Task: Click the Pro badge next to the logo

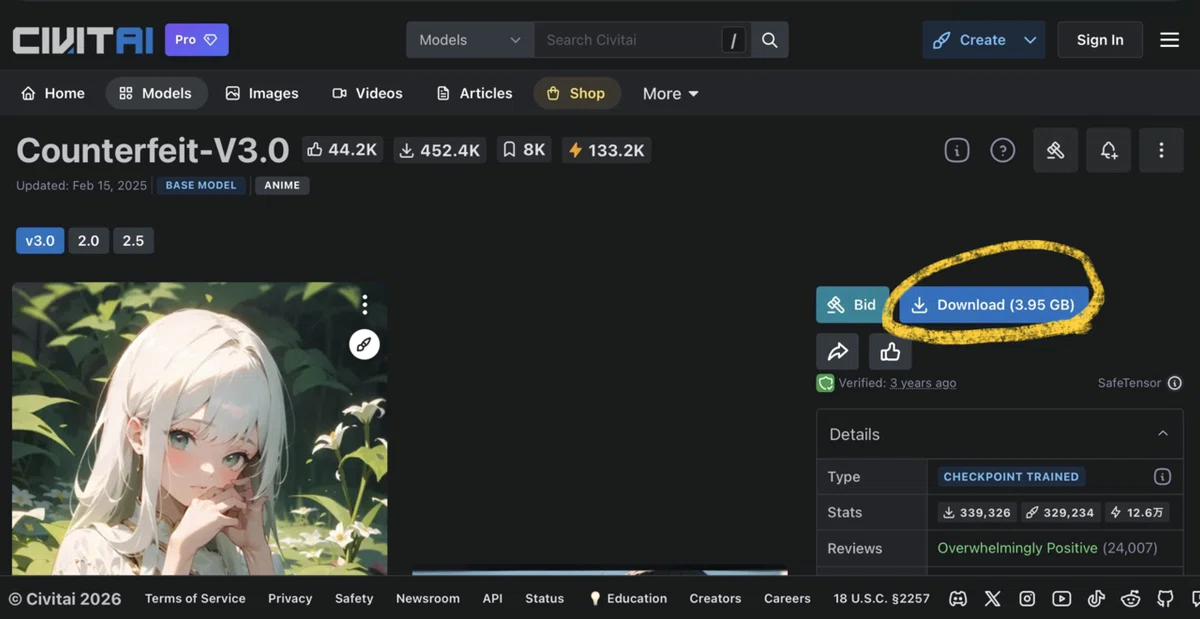Action: tap(197, 40)
